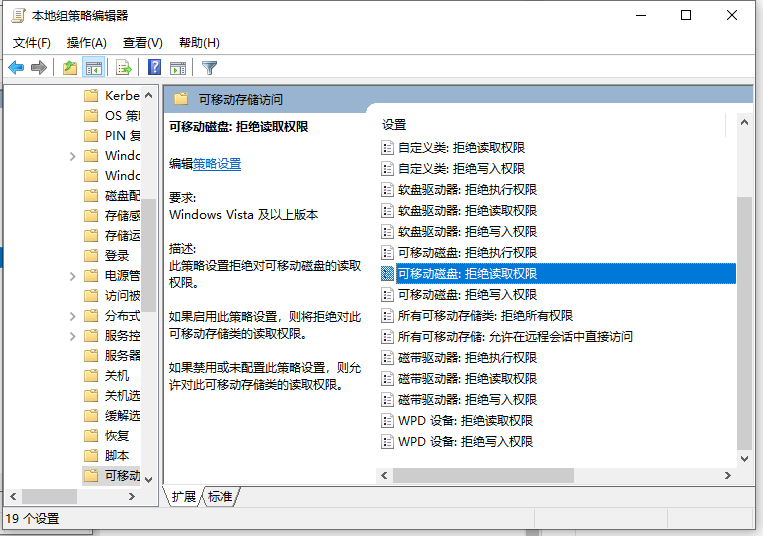Expand the 电源管 tree folder
Image resolution: width=763 pixels, height=536 pixels.
pos(73,276)
